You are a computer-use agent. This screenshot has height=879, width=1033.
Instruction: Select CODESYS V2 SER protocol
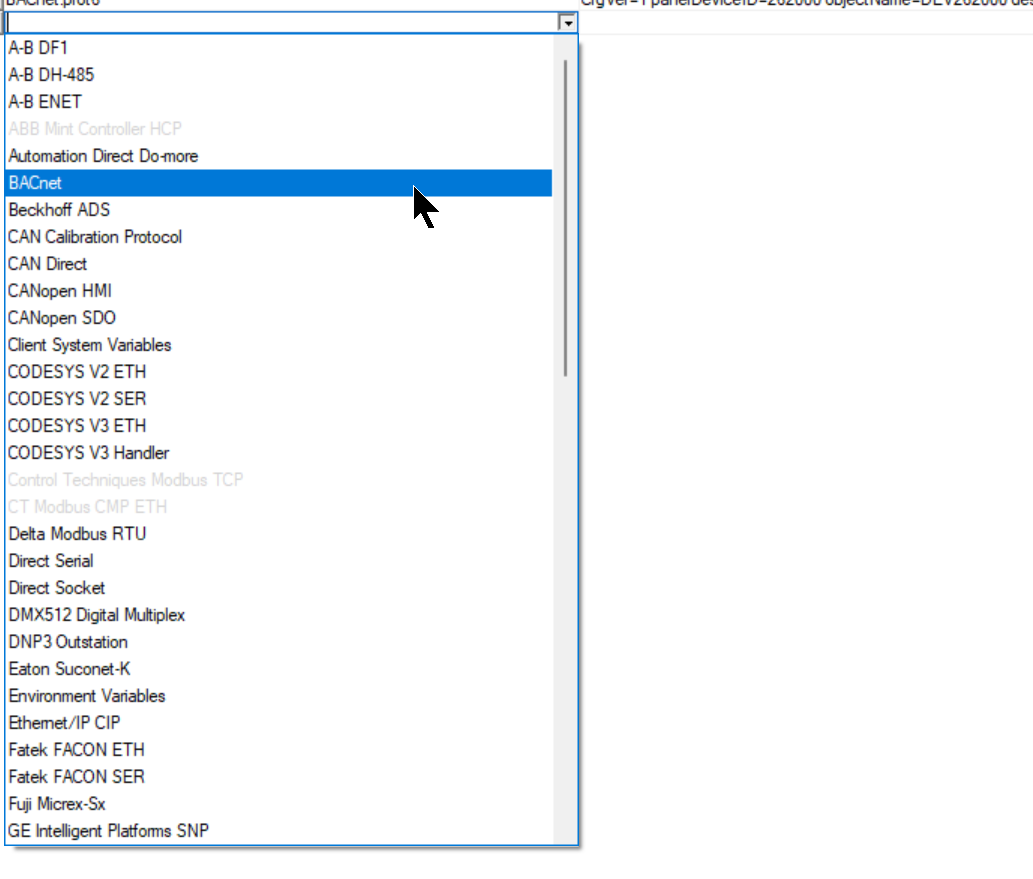(279, 399)
